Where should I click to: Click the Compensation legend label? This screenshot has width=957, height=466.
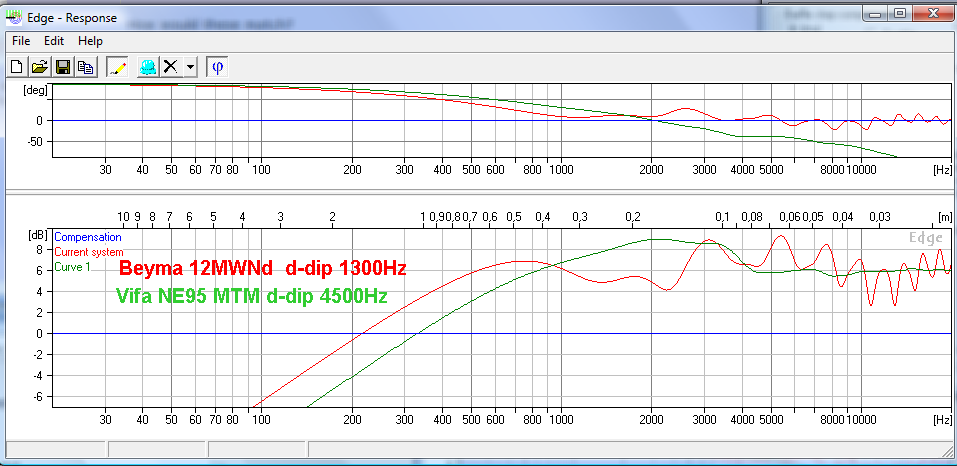point(88,238)
